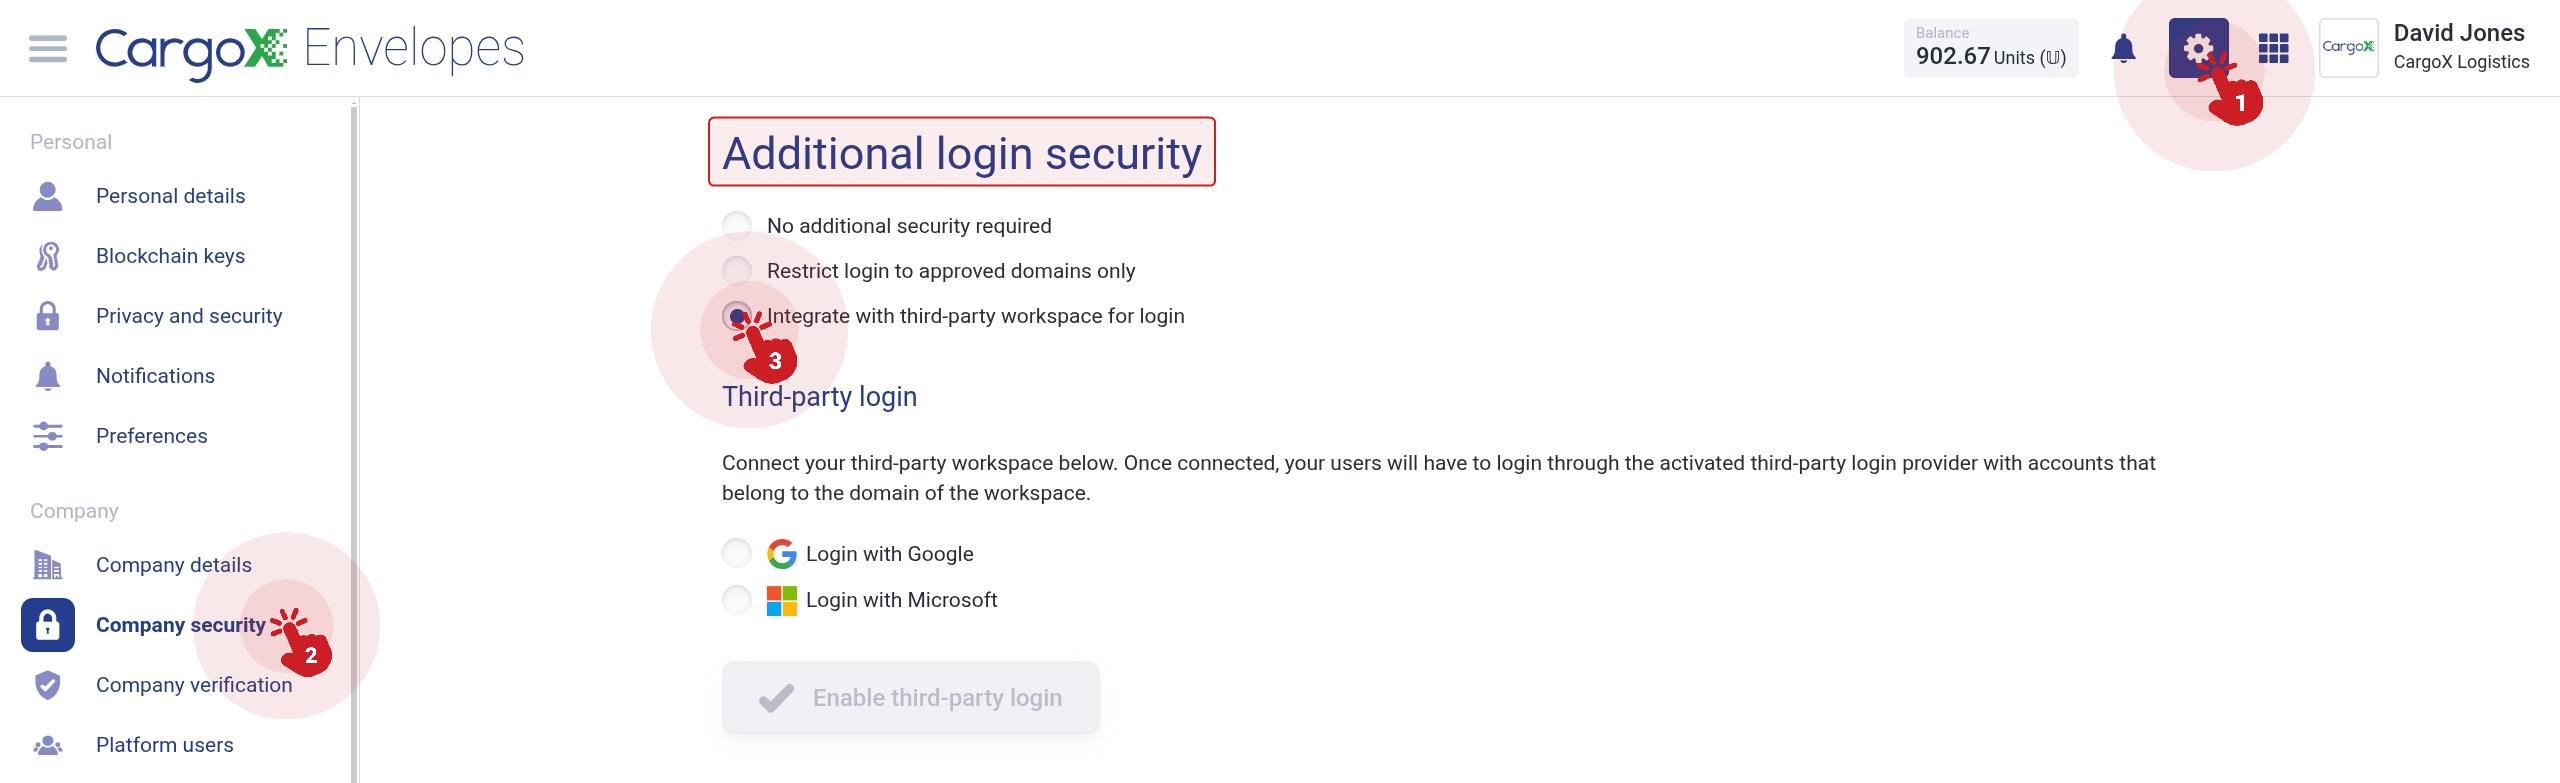
Task: Click the Balance units display
Action: pyautogui.click(x=1991, y=48)
